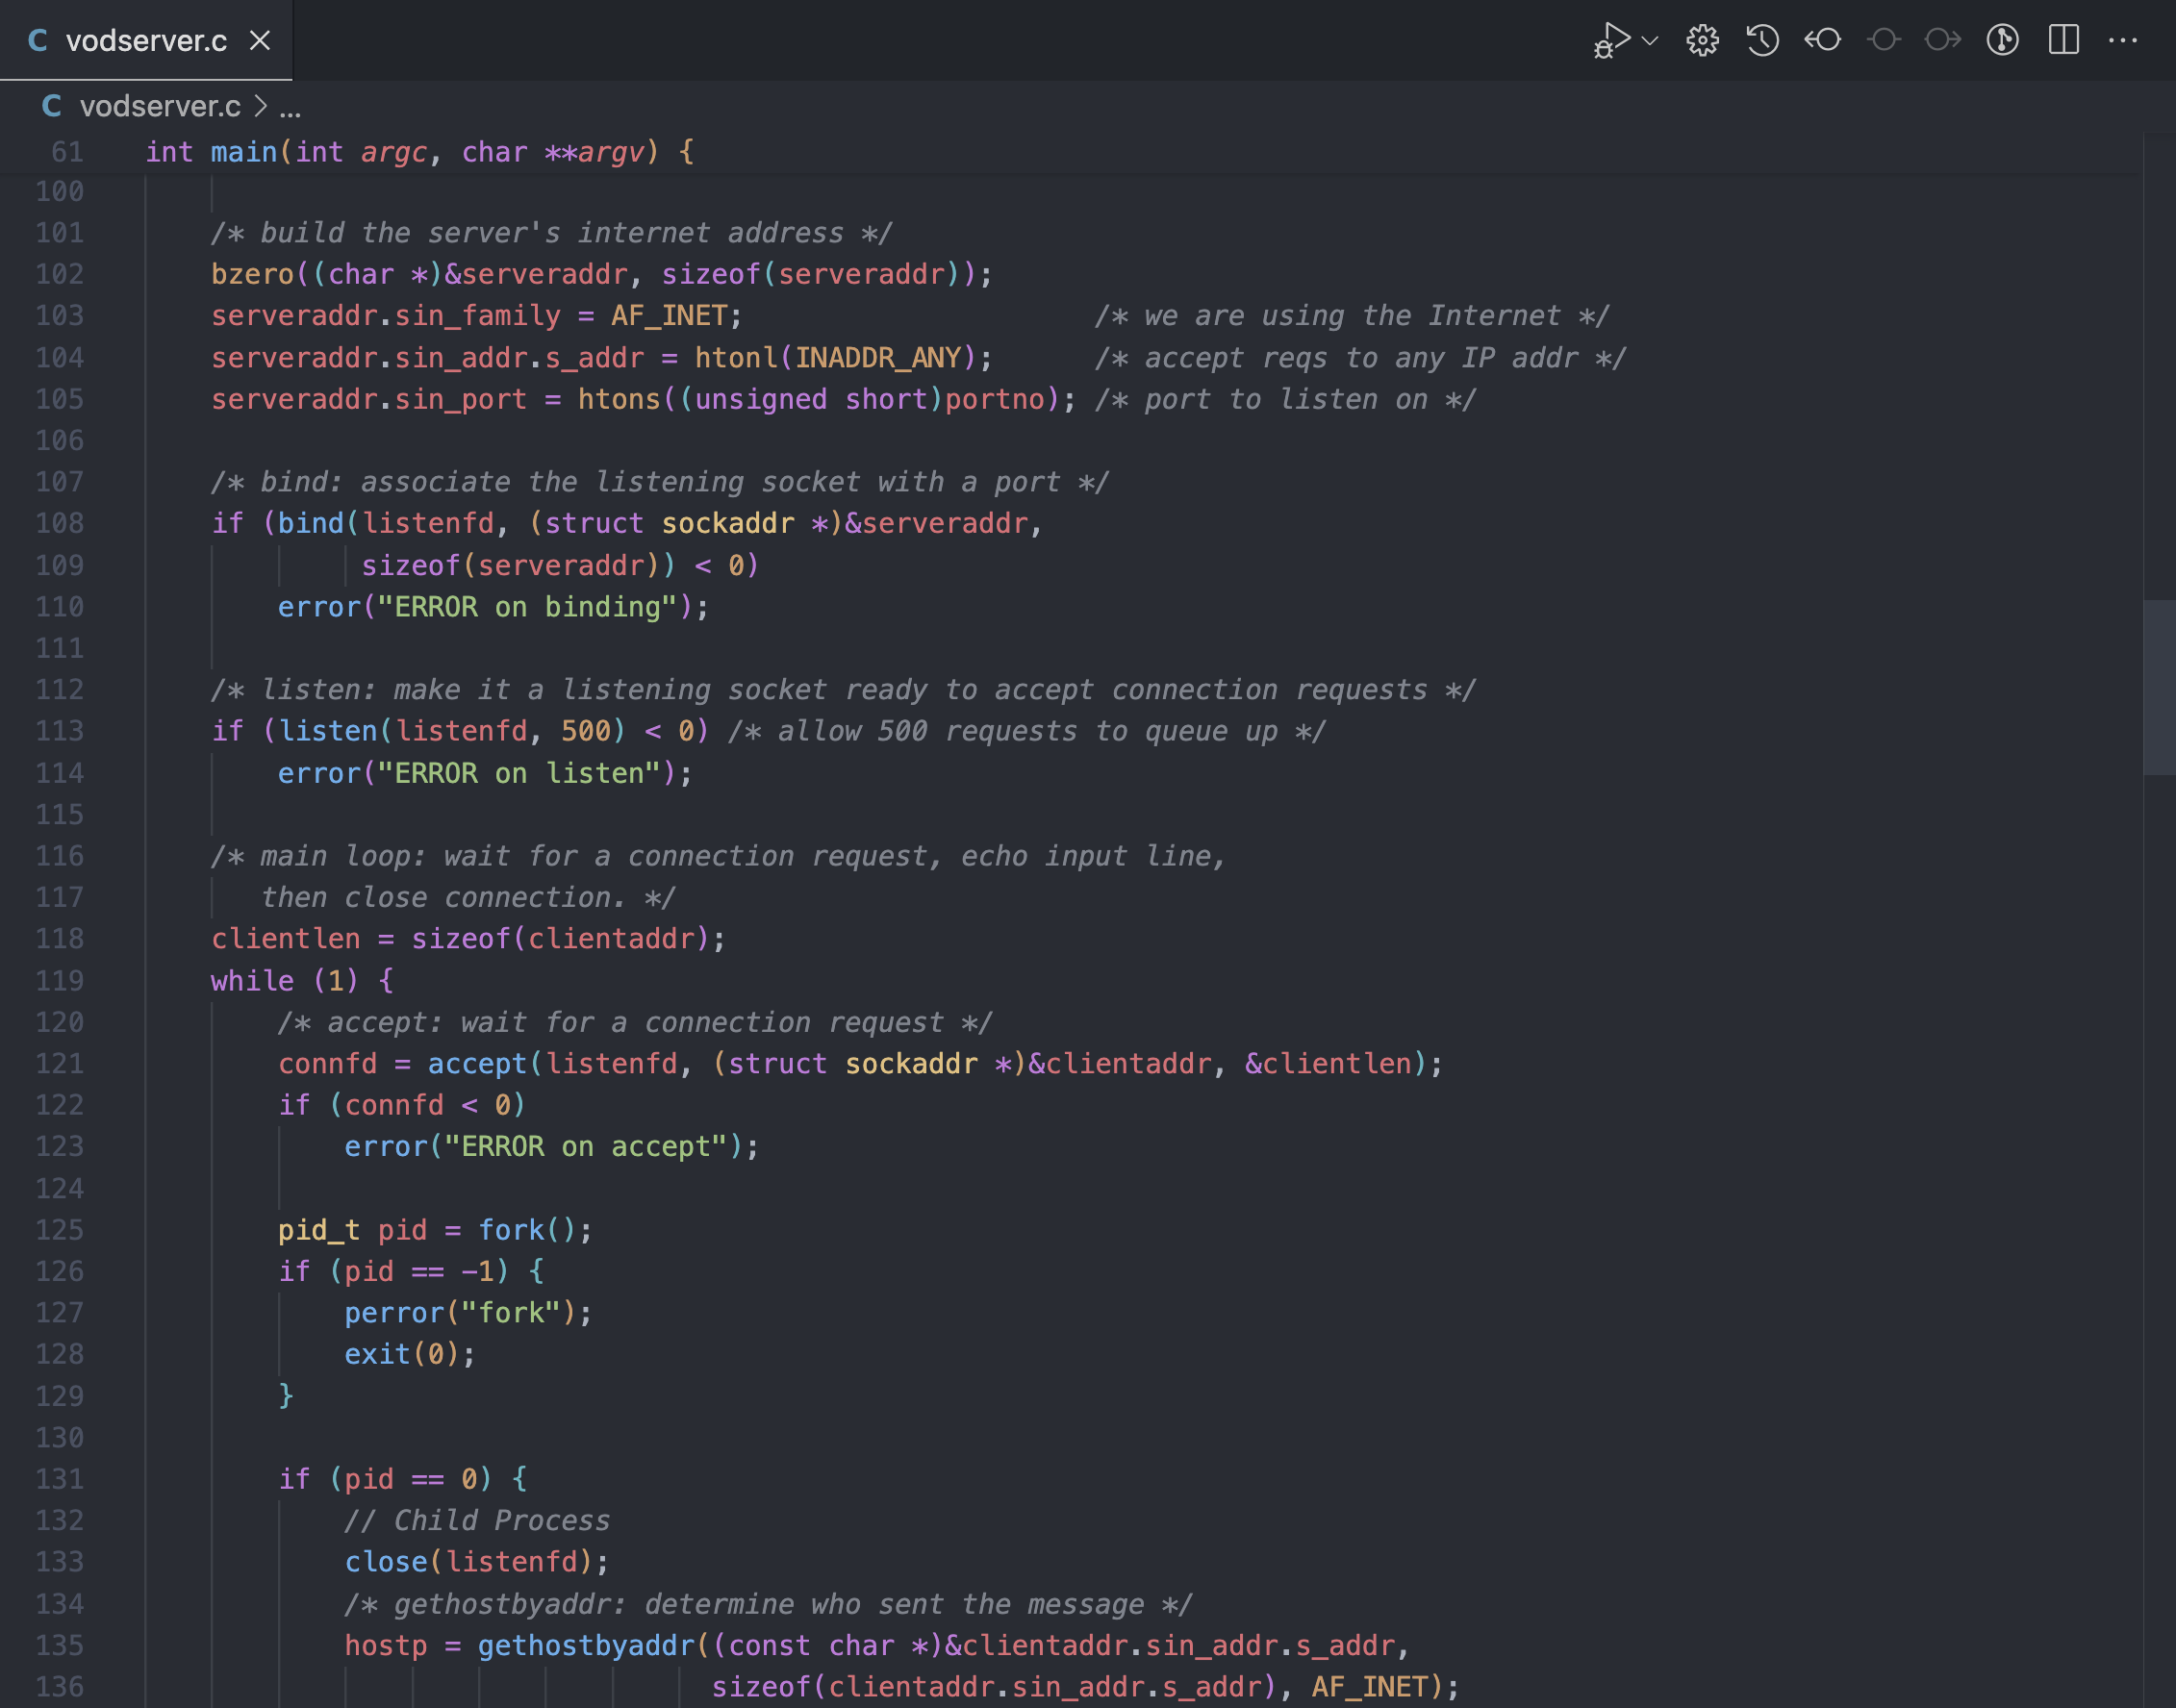The height and width of the screenshot is (1708, 2176).
Task: Click line number 119 in the gutter
Action: point(60,980)
